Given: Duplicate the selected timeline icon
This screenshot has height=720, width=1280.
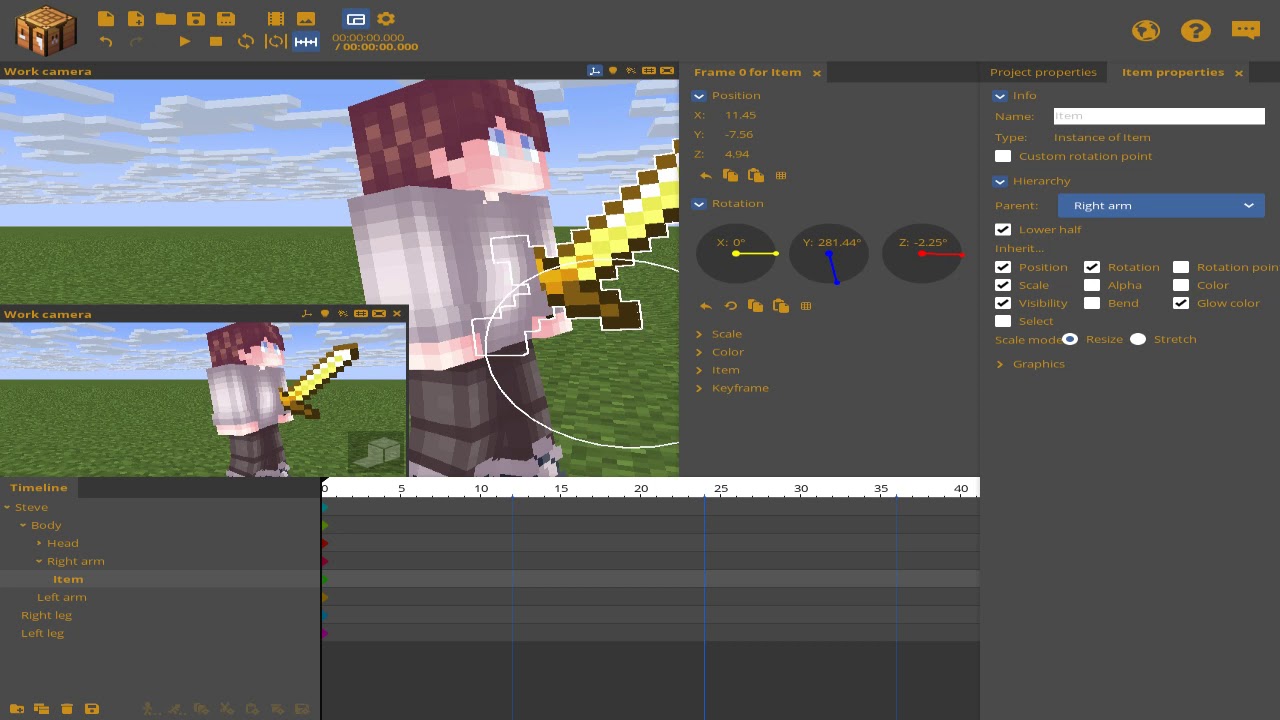Looking at the screenshot, I should (x=41, y=709).
